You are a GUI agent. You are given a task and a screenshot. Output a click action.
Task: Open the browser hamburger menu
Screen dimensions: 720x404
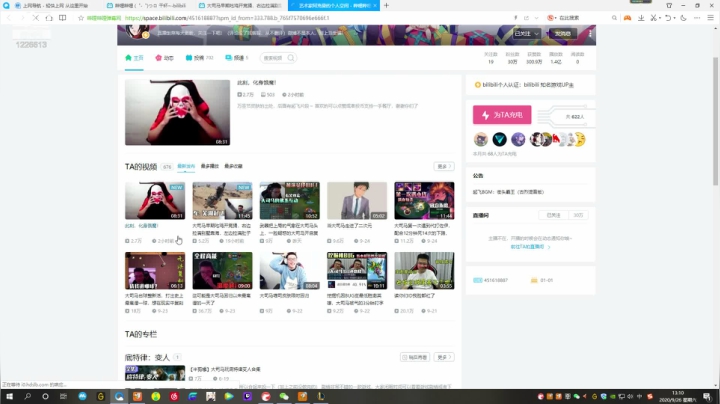click(x=710, y=18)
